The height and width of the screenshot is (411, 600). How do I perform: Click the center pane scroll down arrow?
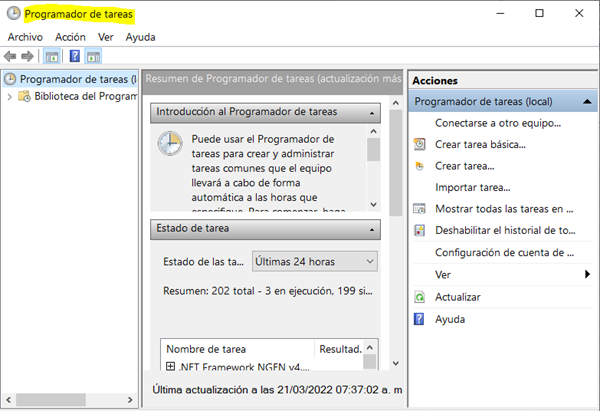[x=396, y=363]
